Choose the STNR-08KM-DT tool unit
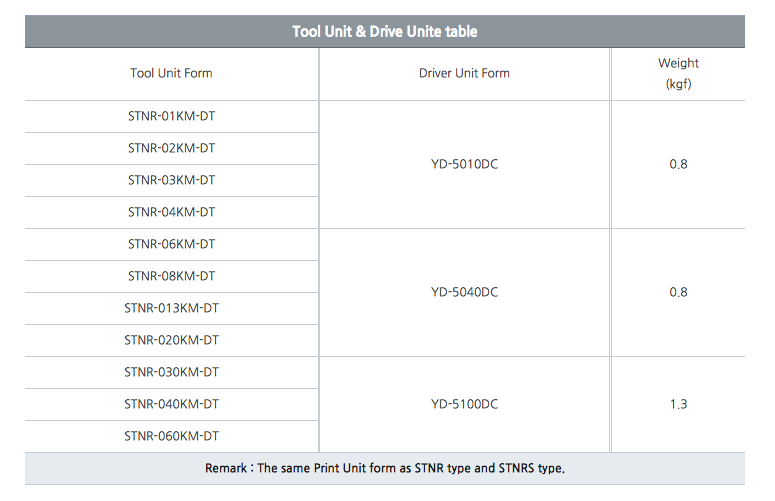This screenshot has height=501, width=775. [171, 276]
